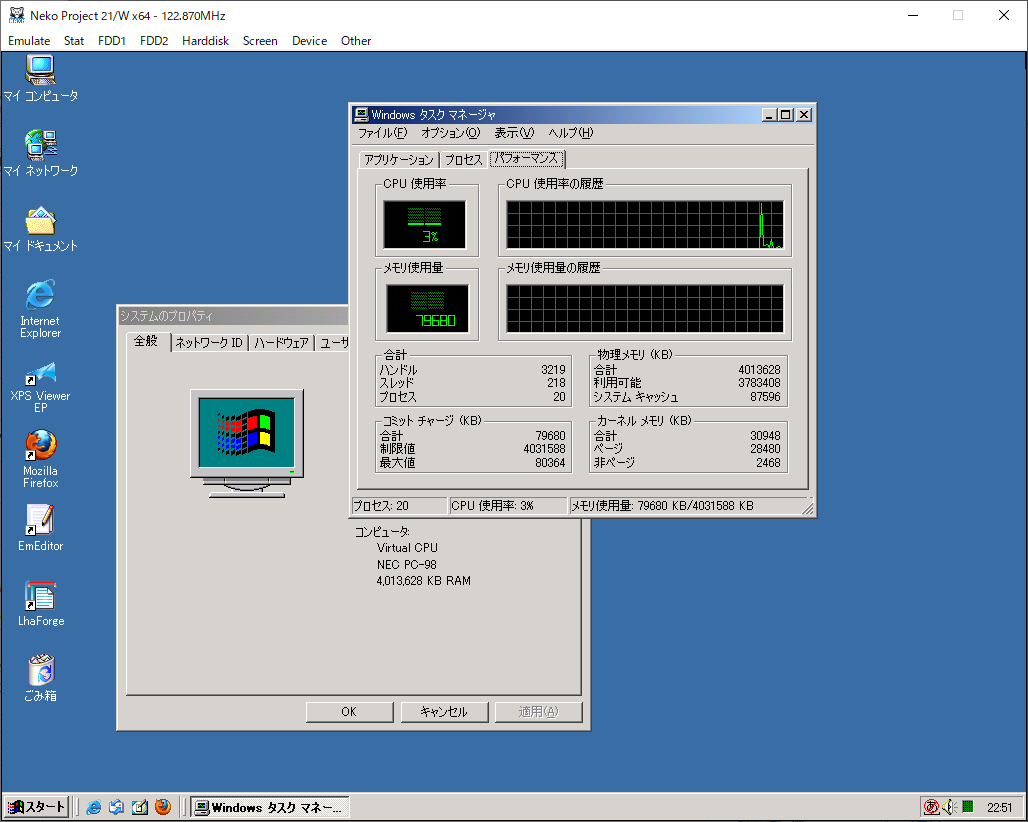The image size is (1028, 822).
Task: Select the マイ ドキュメント folder icon
Action: 41,229
